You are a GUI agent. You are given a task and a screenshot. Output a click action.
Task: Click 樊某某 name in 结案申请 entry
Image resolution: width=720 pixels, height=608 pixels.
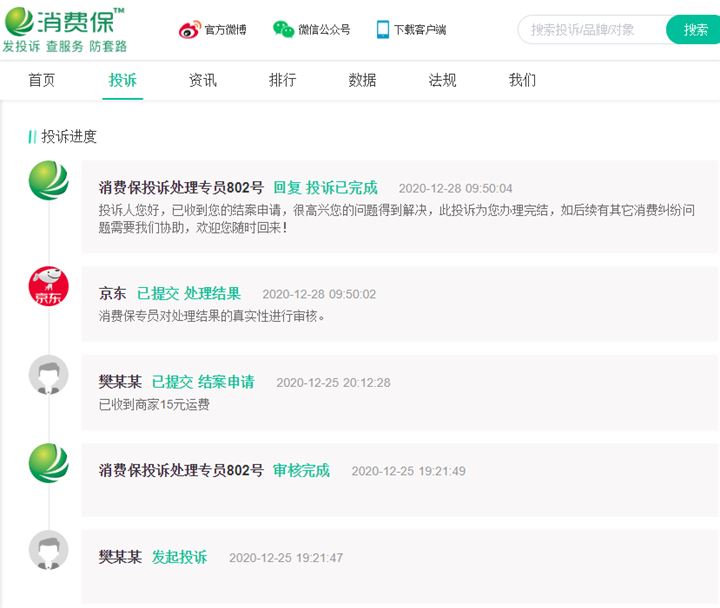tap(120, 382)
